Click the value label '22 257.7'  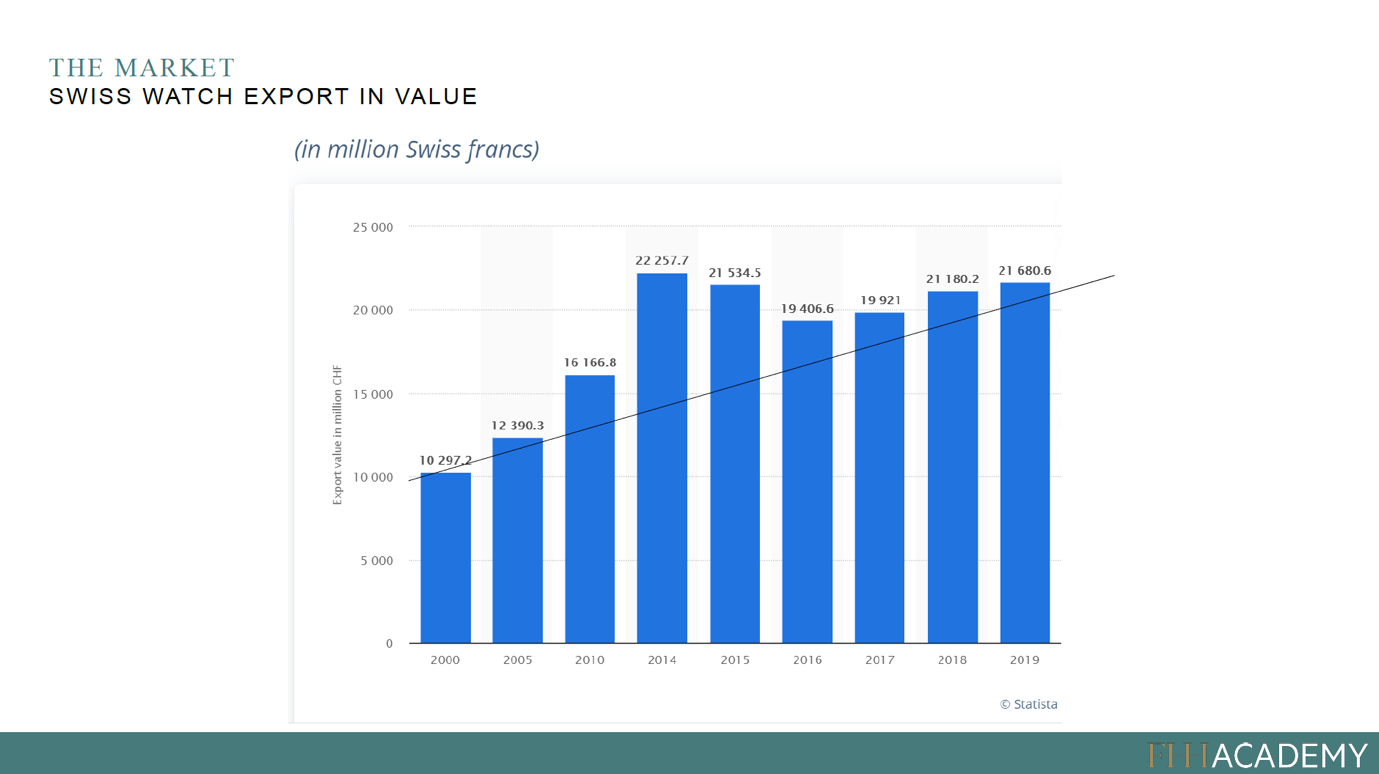pyautogui.click(x=662, y=261)
